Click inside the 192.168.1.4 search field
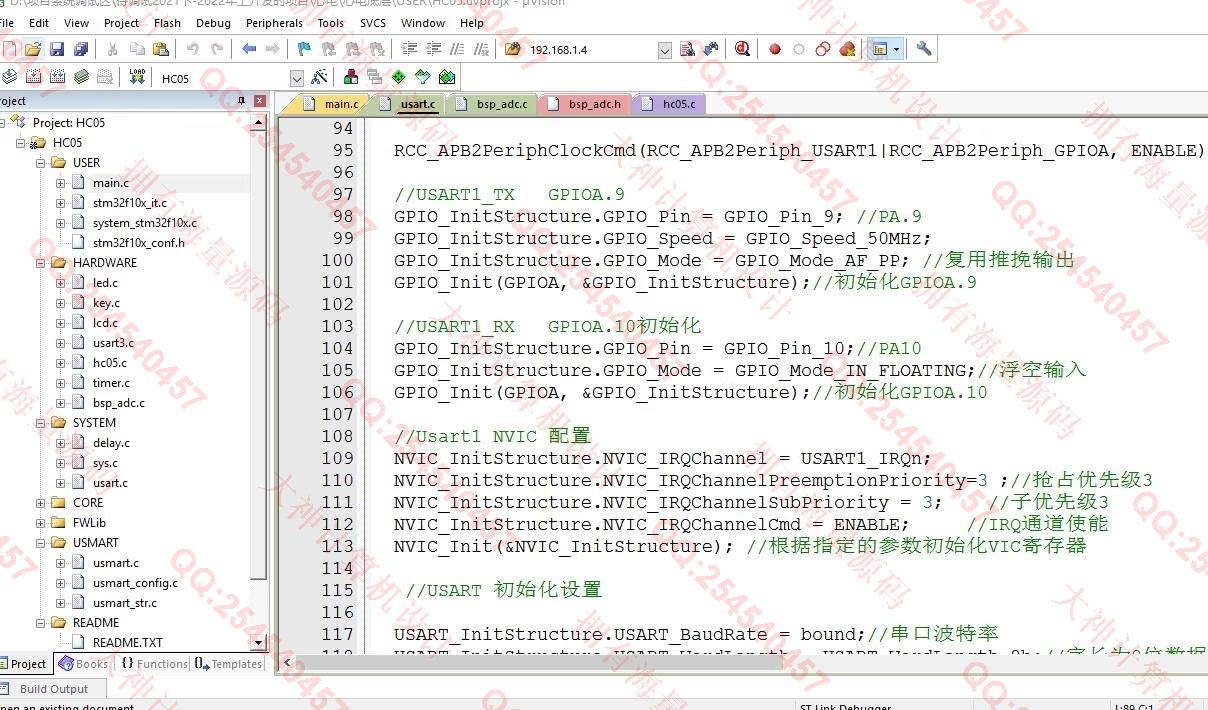 point(590,50)
